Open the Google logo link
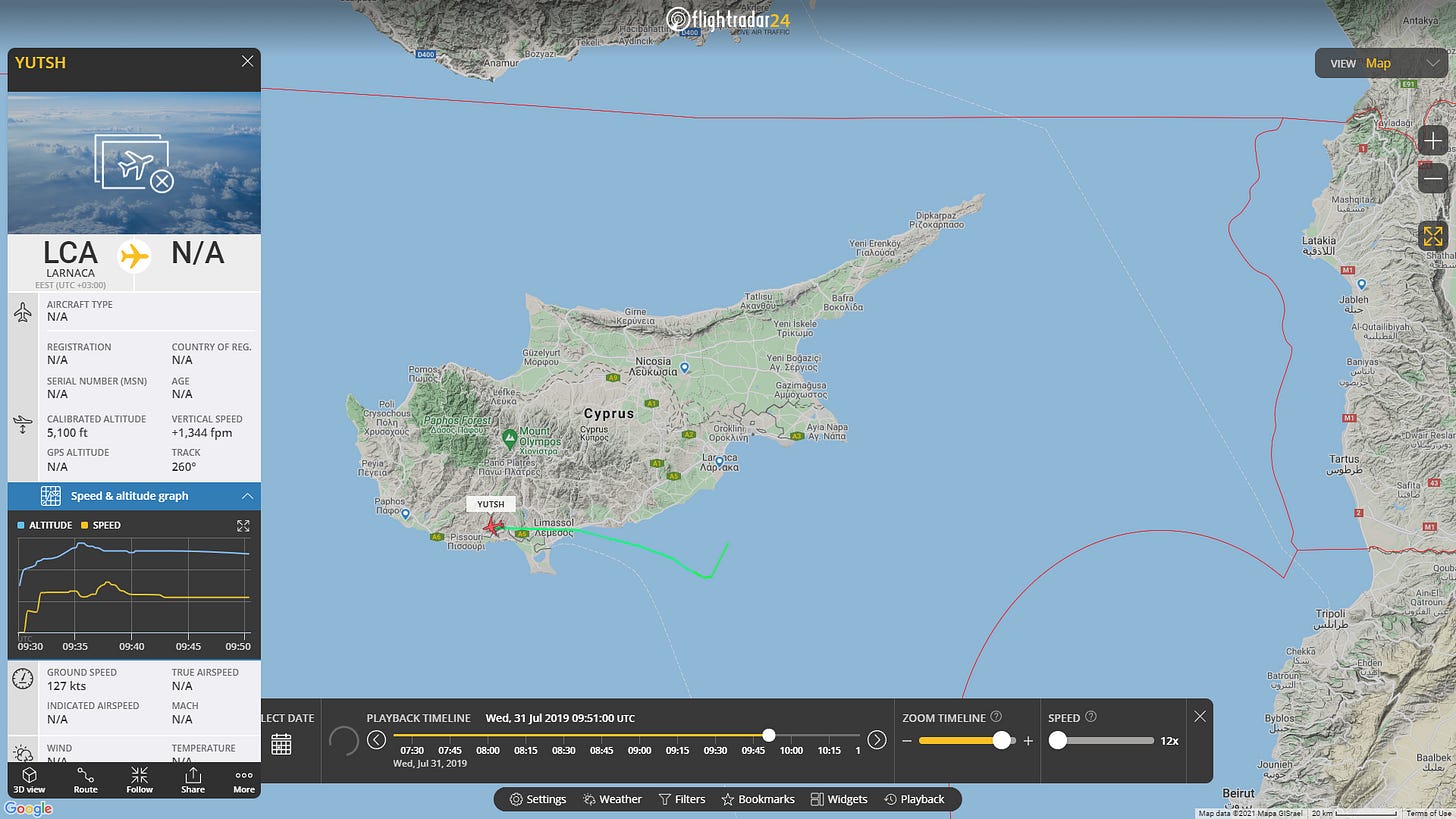The height and width of the screenshot is (819, 1456). tap(28, 809)
